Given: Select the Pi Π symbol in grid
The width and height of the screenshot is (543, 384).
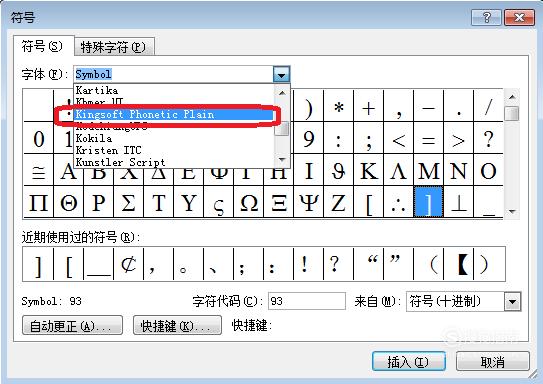Looking at the screenshot, I should click(38, 202).
